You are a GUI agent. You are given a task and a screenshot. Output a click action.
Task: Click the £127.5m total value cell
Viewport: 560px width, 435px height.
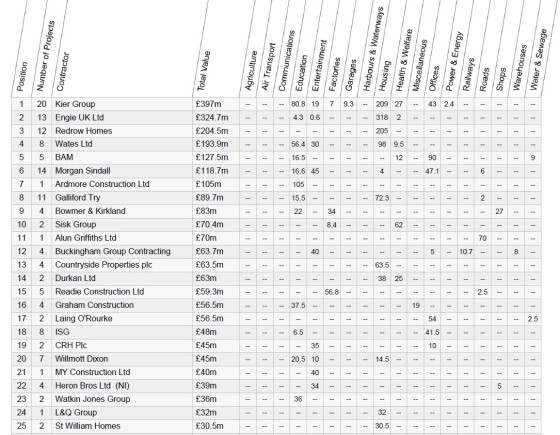tap(212, 158)
